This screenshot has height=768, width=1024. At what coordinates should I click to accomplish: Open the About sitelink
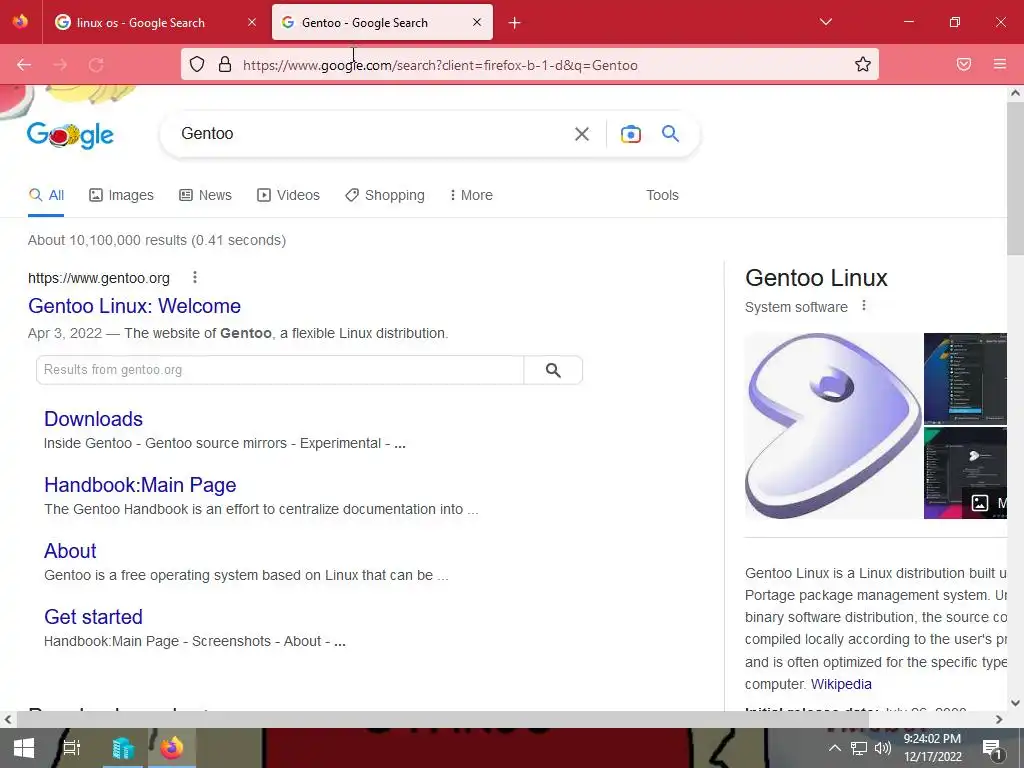pos(70,551)
